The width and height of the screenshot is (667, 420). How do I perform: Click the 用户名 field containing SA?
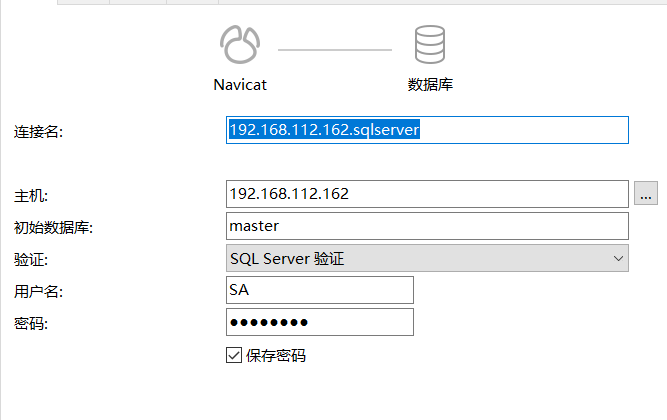[319, 290]
